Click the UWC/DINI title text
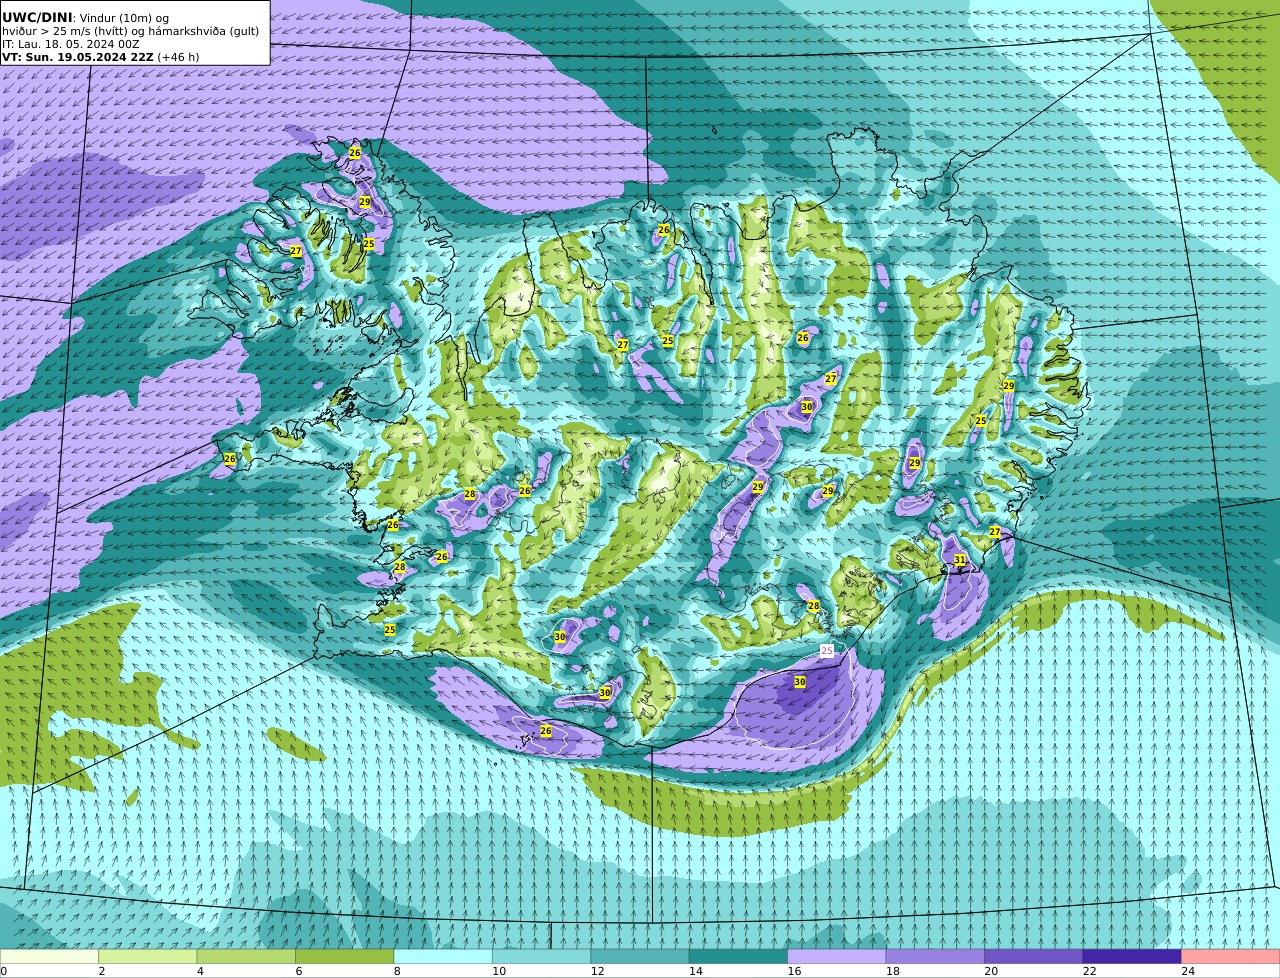 [37, 18]
